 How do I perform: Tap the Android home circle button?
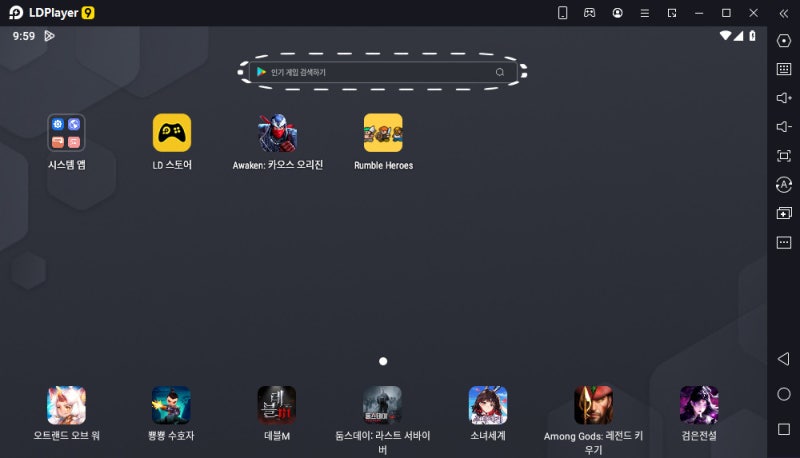tap(784, 394)
